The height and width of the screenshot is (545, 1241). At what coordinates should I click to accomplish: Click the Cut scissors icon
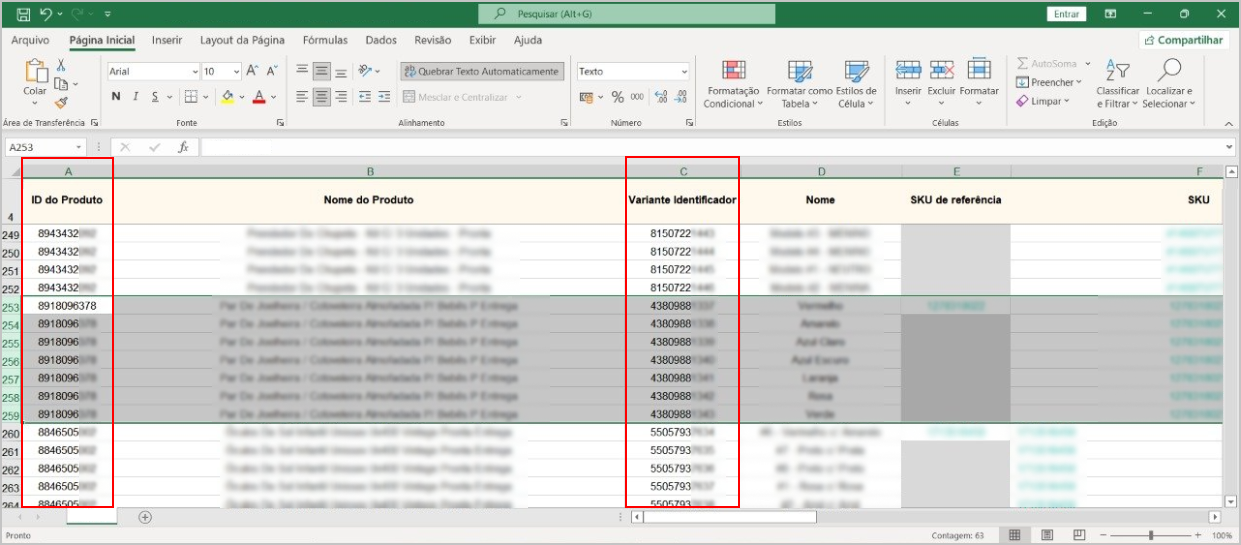click(61, 65)
